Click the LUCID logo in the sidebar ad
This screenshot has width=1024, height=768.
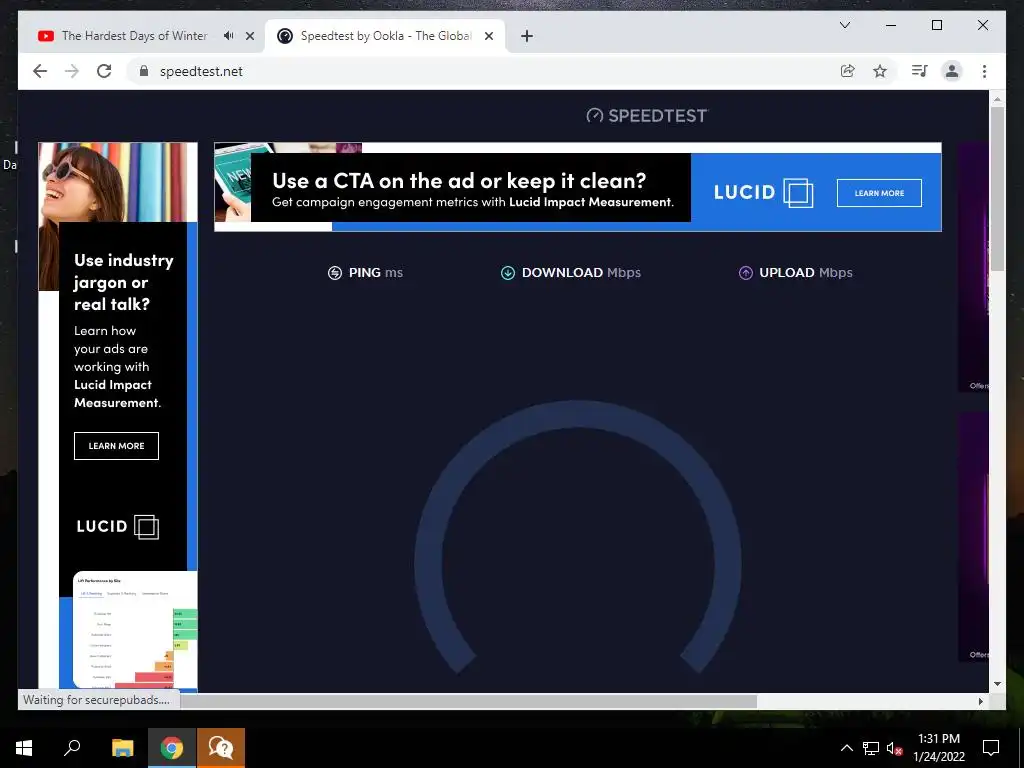118,526
